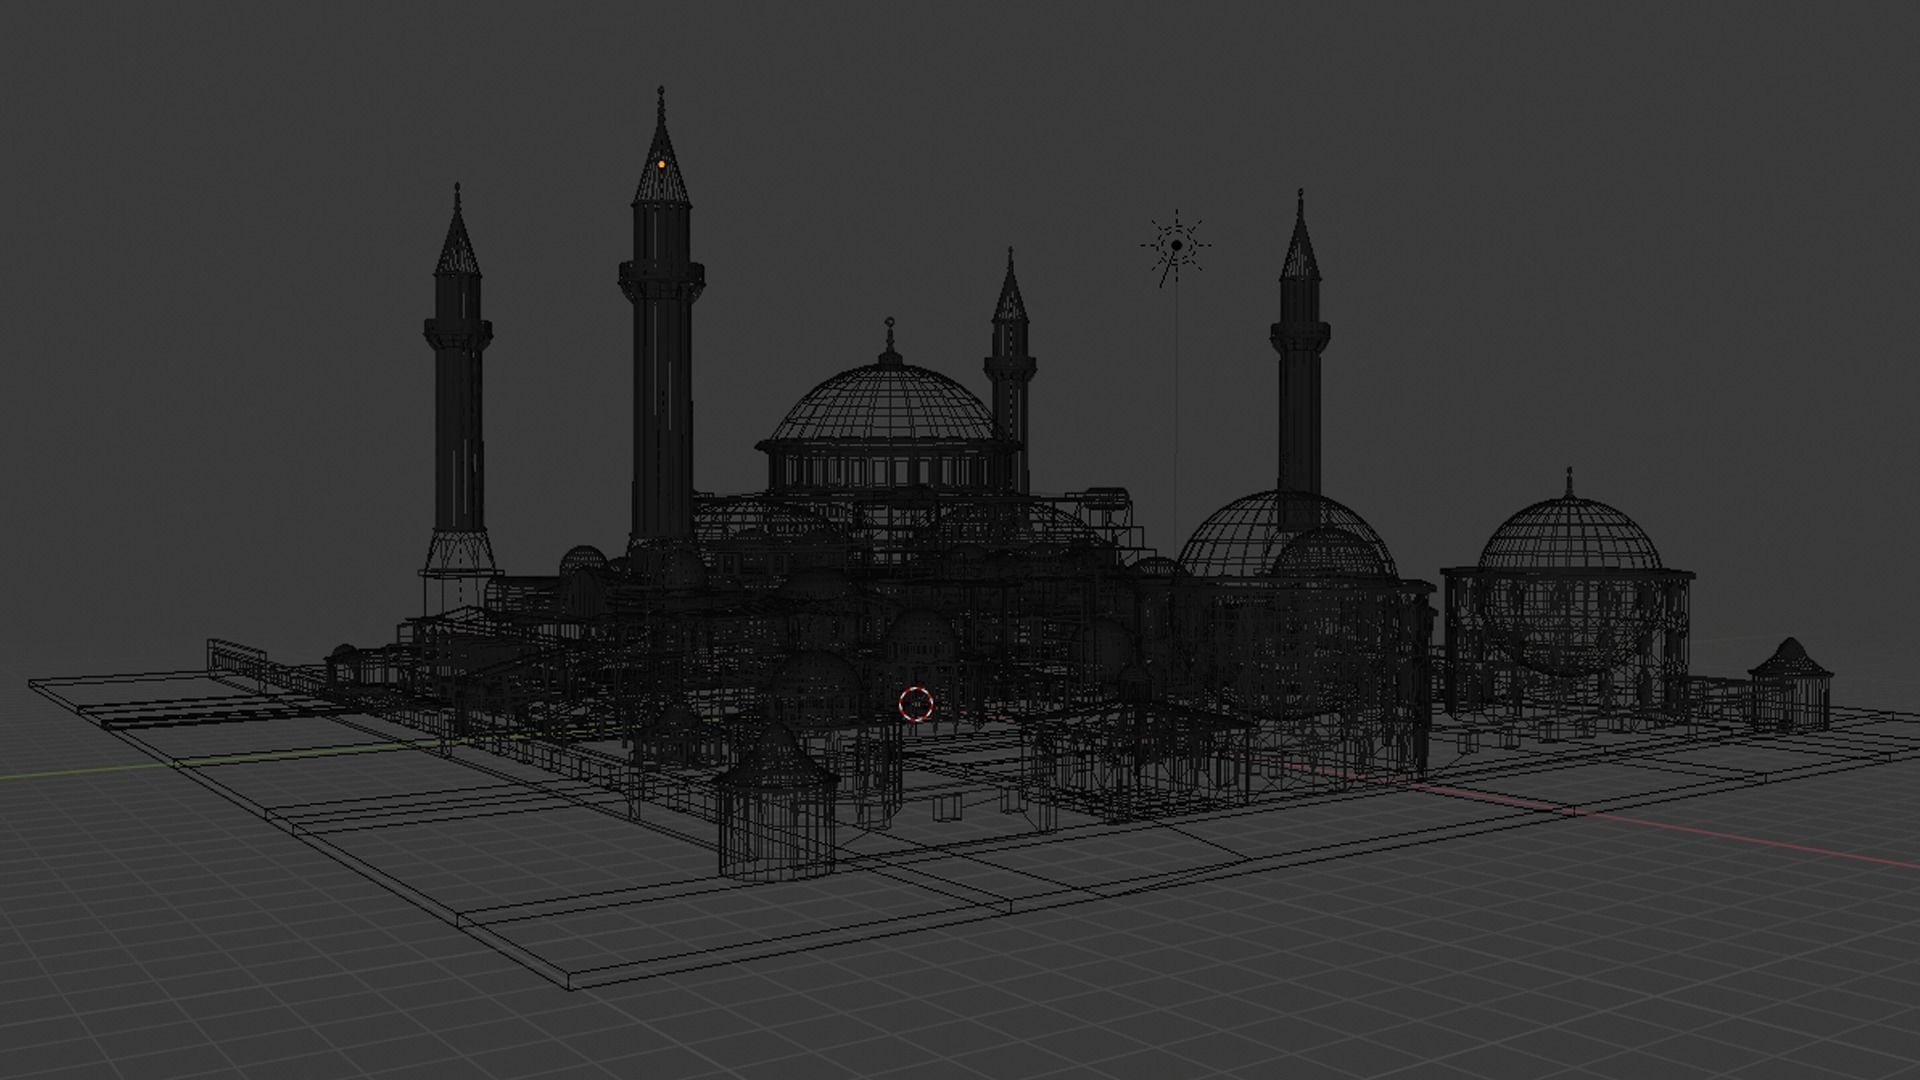
Task: Select the small domed kiosk at far right
Action: click(x=1790, y=686)
